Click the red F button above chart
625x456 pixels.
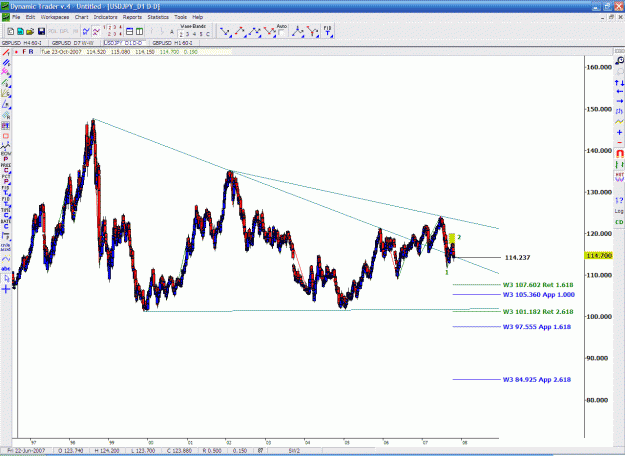click(x=24, y=52)
